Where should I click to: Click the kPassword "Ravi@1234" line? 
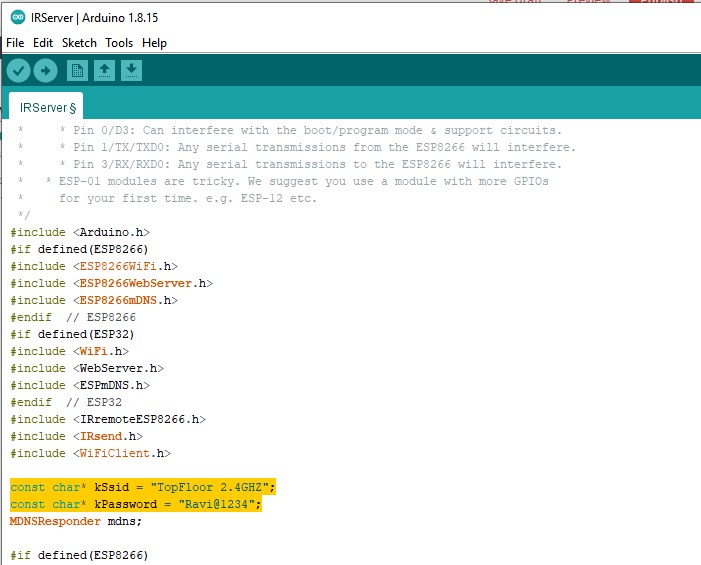click(135, 504)
